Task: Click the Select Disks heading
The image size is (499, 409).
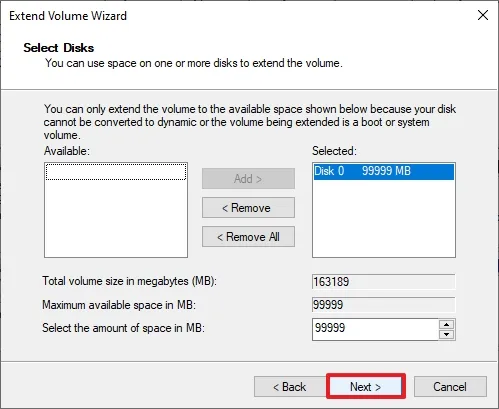Action: click(59, 48)
